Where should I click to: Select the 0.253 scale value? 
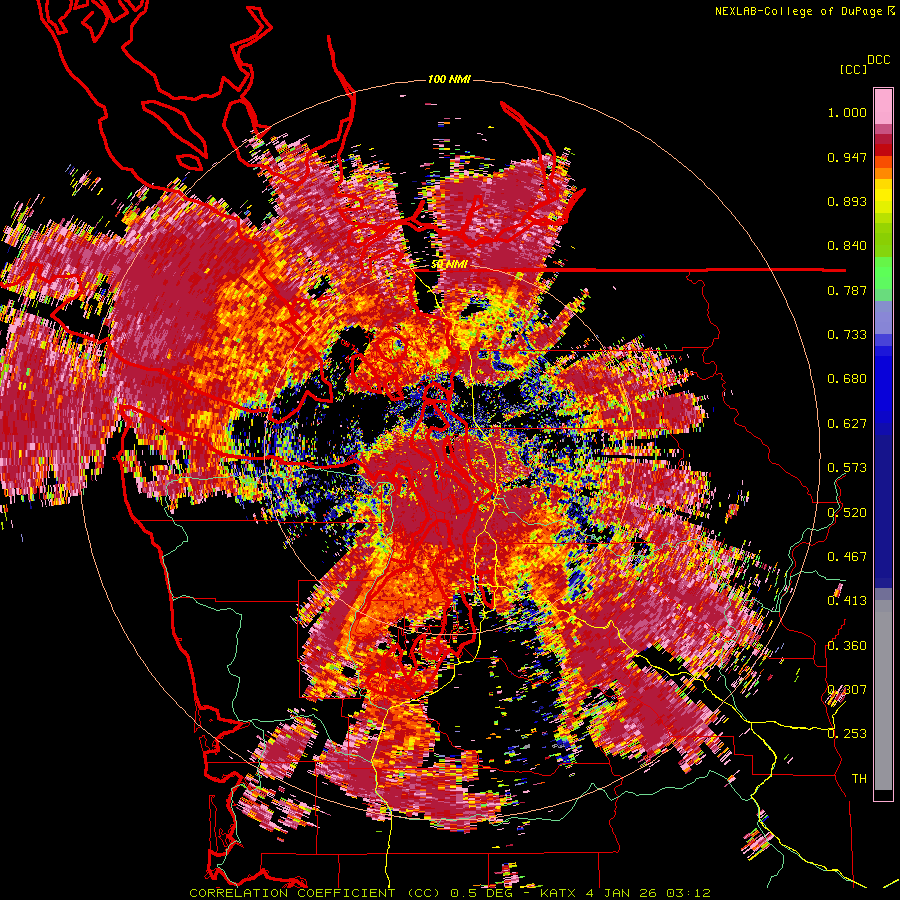[x=847, y=734]
